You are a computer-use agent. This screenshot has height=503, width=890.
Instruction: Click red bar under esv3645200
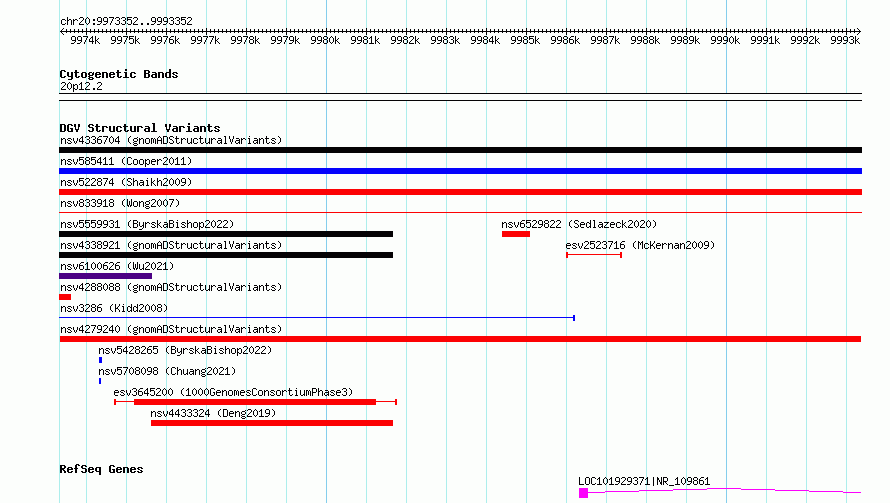(255, 402)
